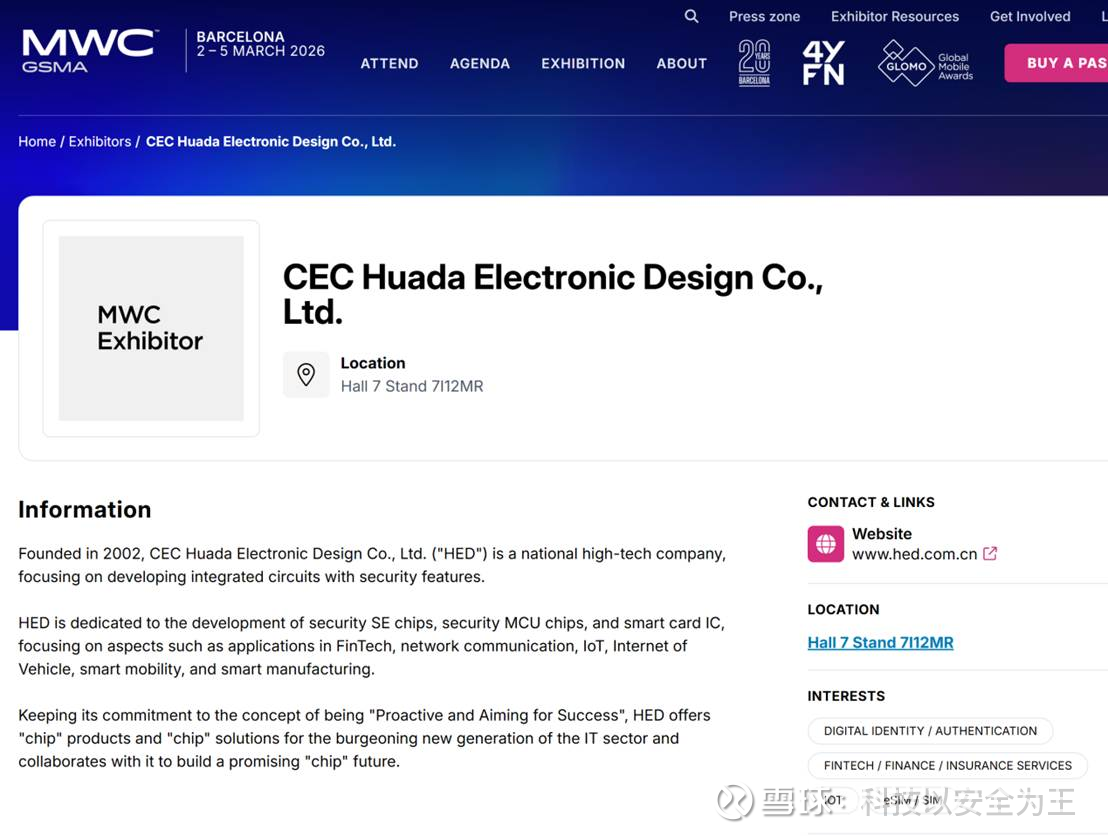Go to Press zone
The height and width of the screenshot is (836, 1108).
click(x=764, y=16)
